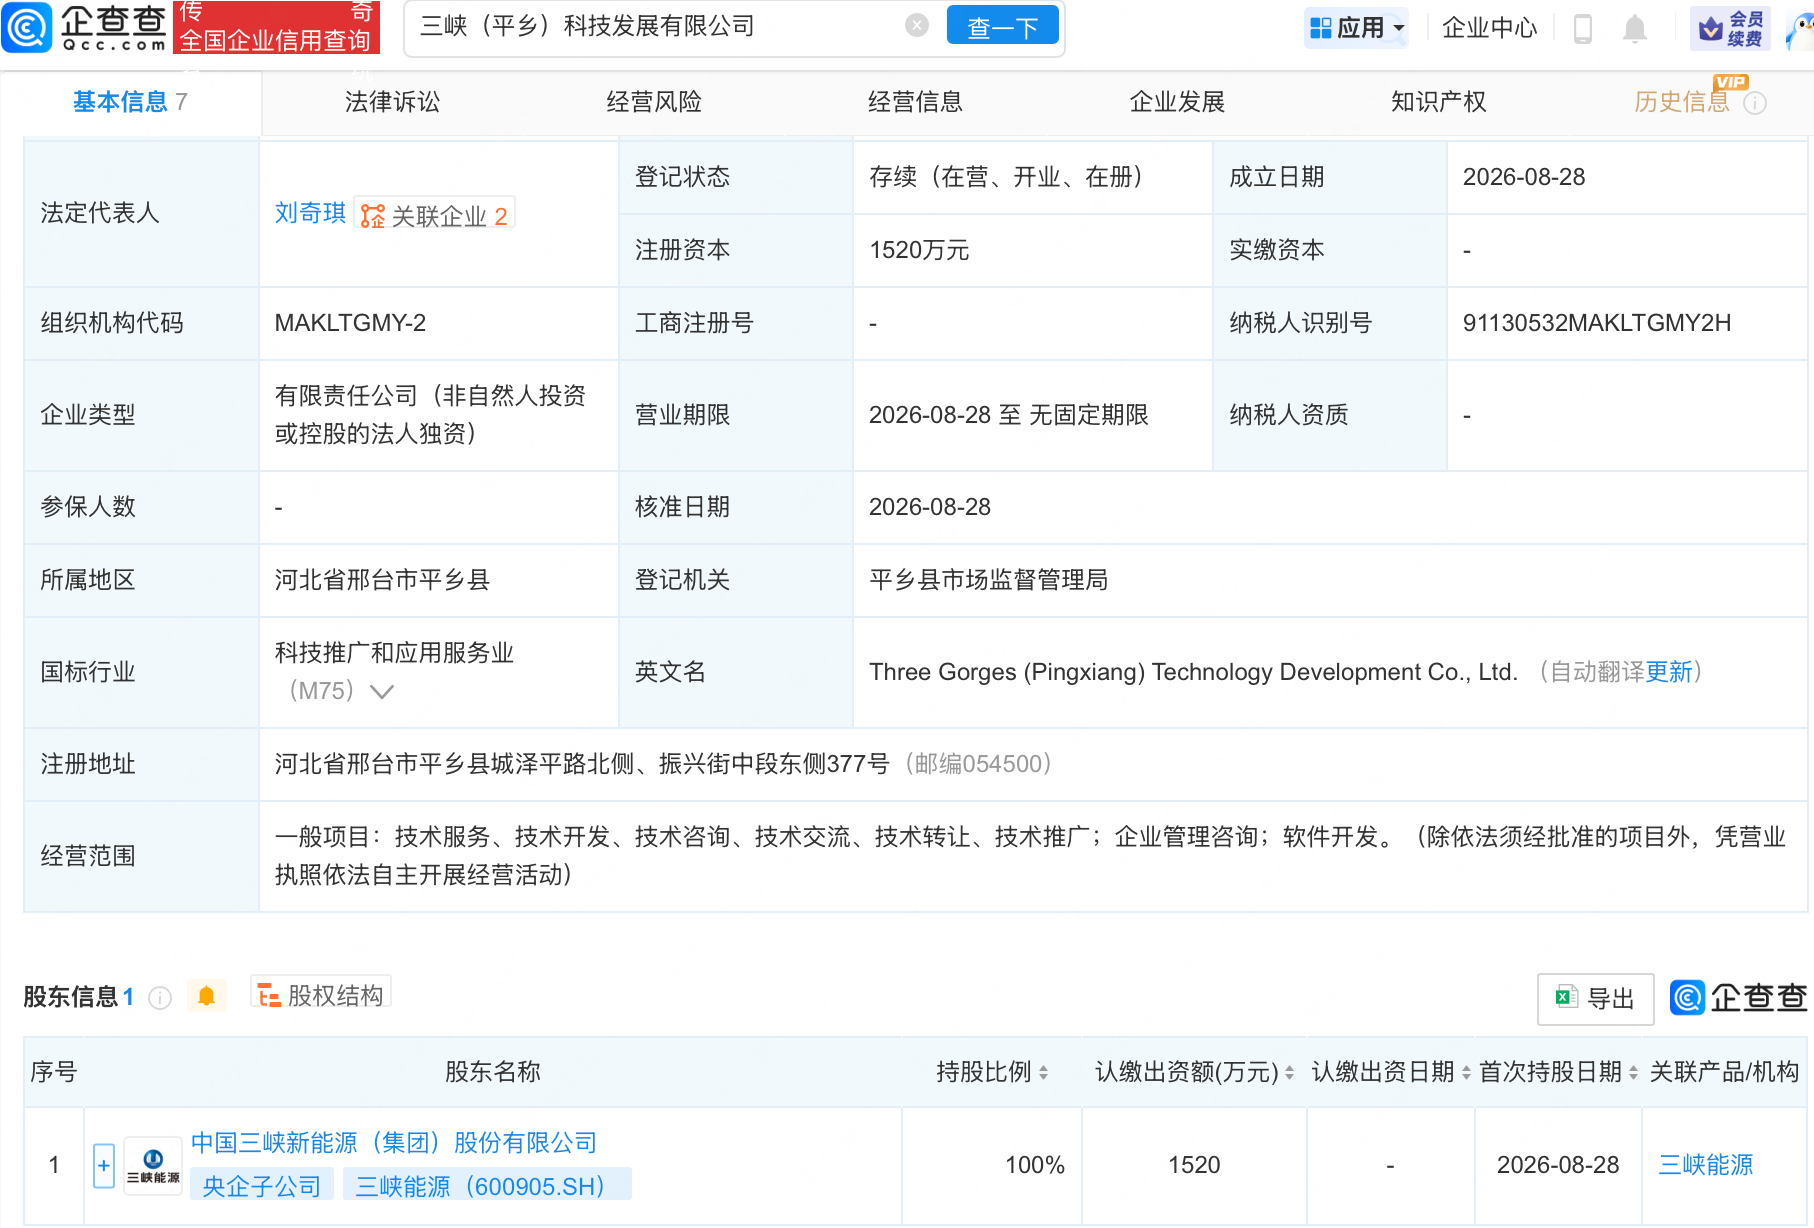
Task: Open the 历史信息 VIP tab
Action: tap(1682, 101)
